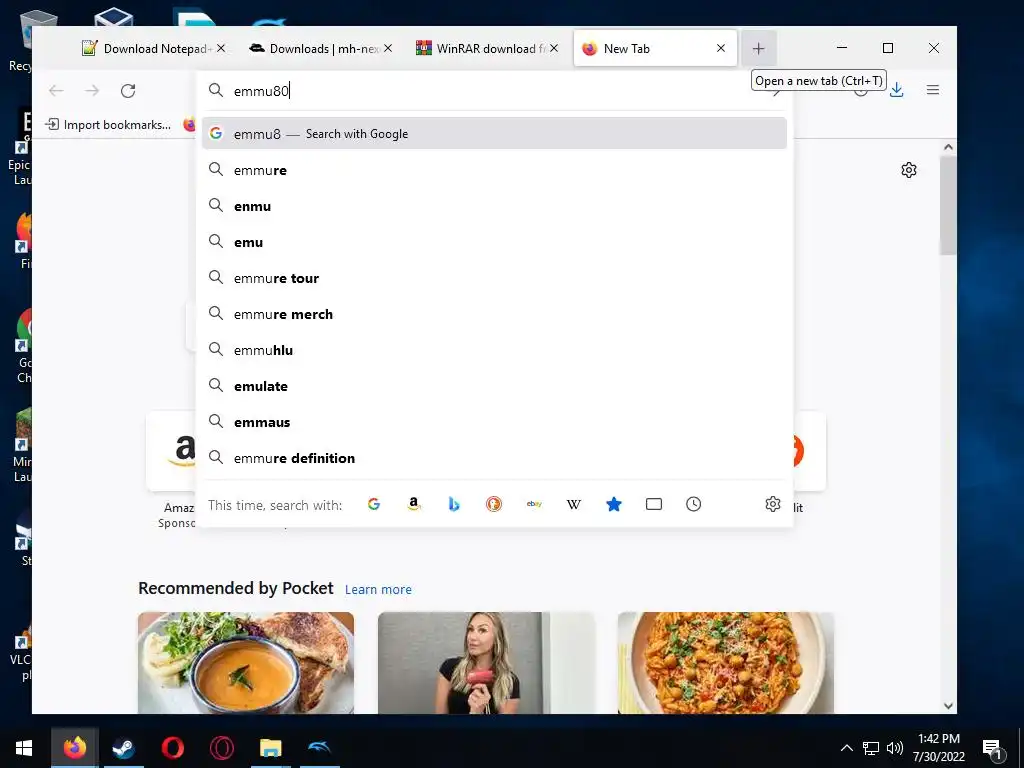Image resolution: width=1024 pixels, height=768 pixels.
Task: Switch to the Downloads mh-nex tab
Action: 321,48
